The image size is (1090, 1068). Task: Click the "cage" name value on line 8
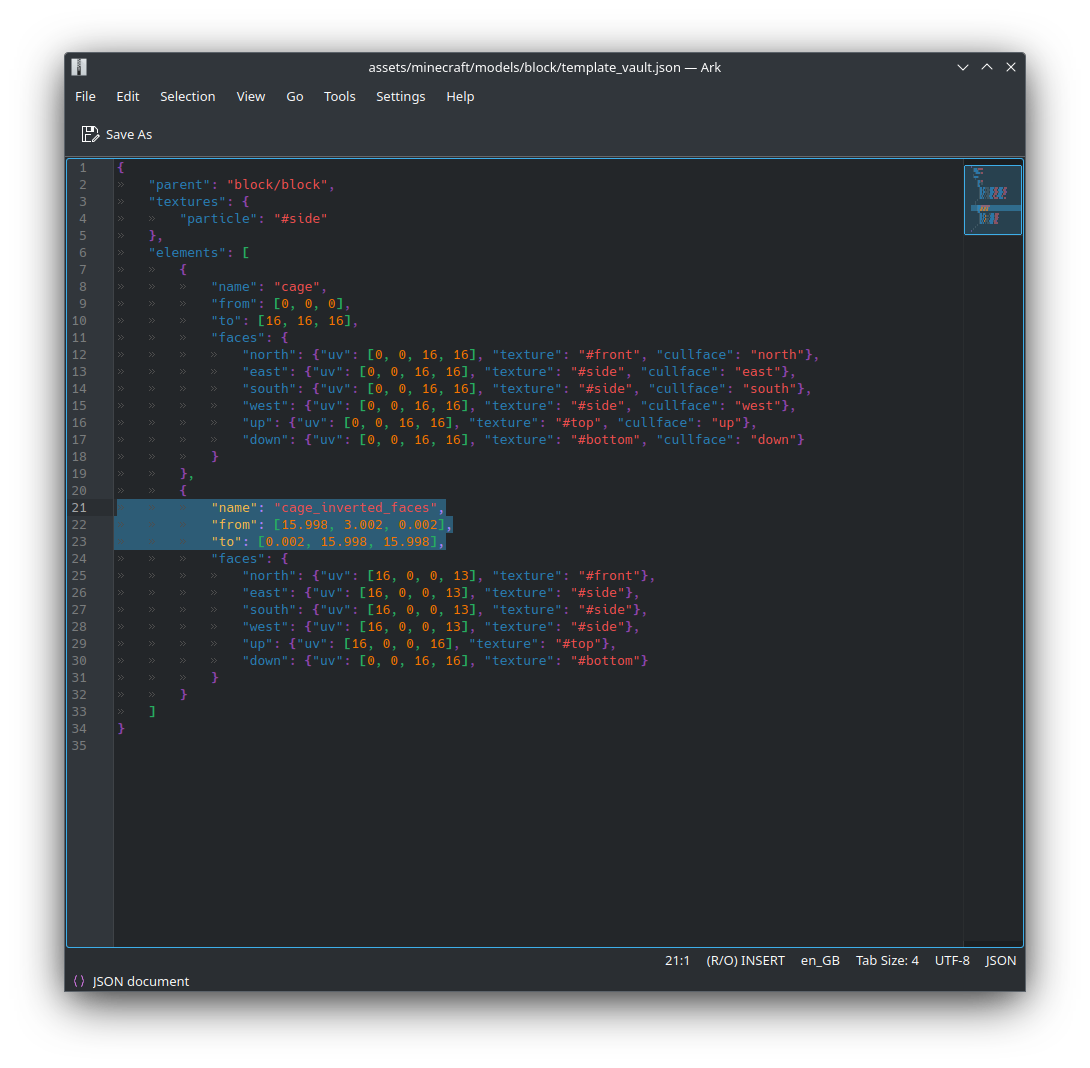pos(297,287)
